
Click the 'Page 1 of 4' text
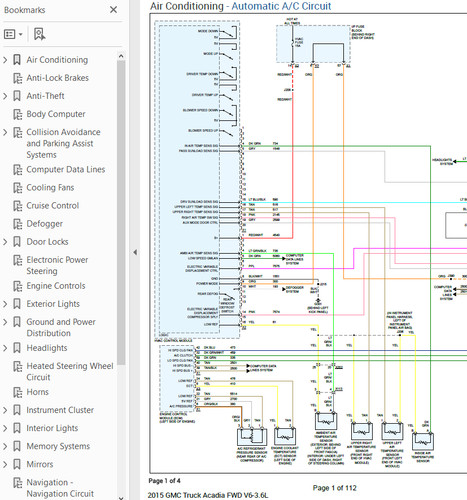pyautogui.click(x=164, y=481)
